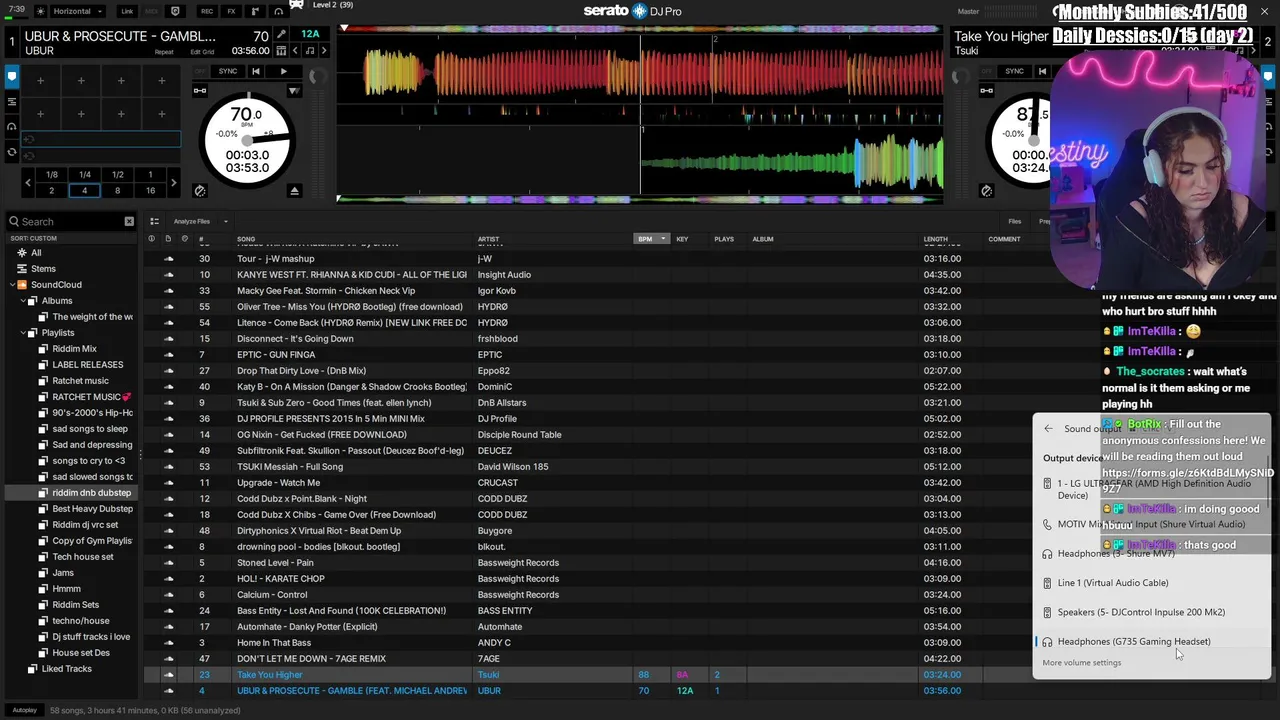1280x720 pixels.
Task: Click deck 1 keylock link icon
Action: 200,91
